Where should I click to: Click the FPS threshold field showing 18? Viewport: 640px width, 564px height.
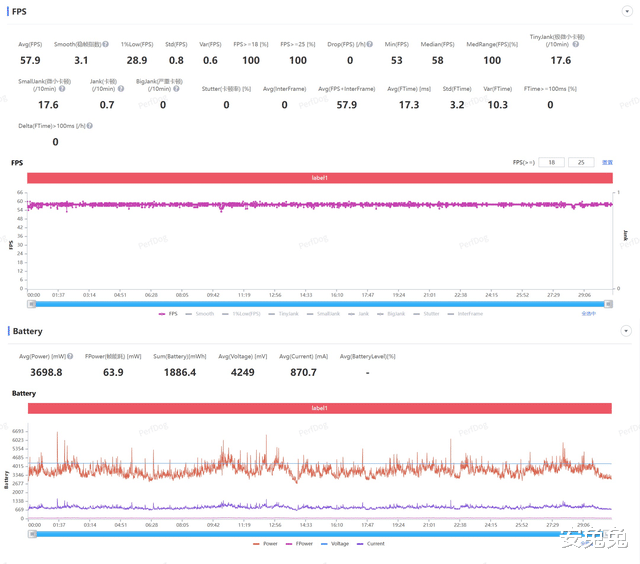551,162
